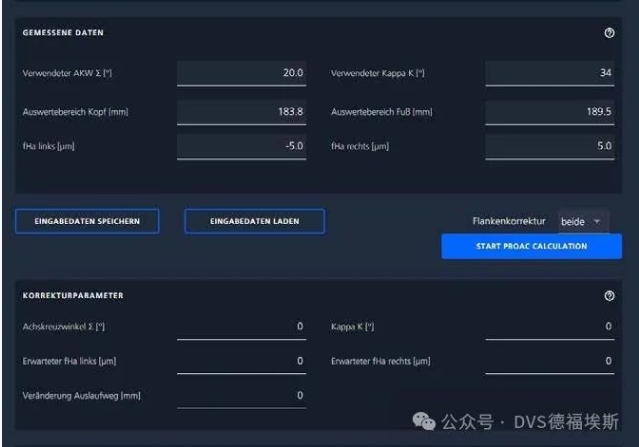Select the Verwendeter Kappa K input field
Screen dimensions: 639x447
click(548, 74)
